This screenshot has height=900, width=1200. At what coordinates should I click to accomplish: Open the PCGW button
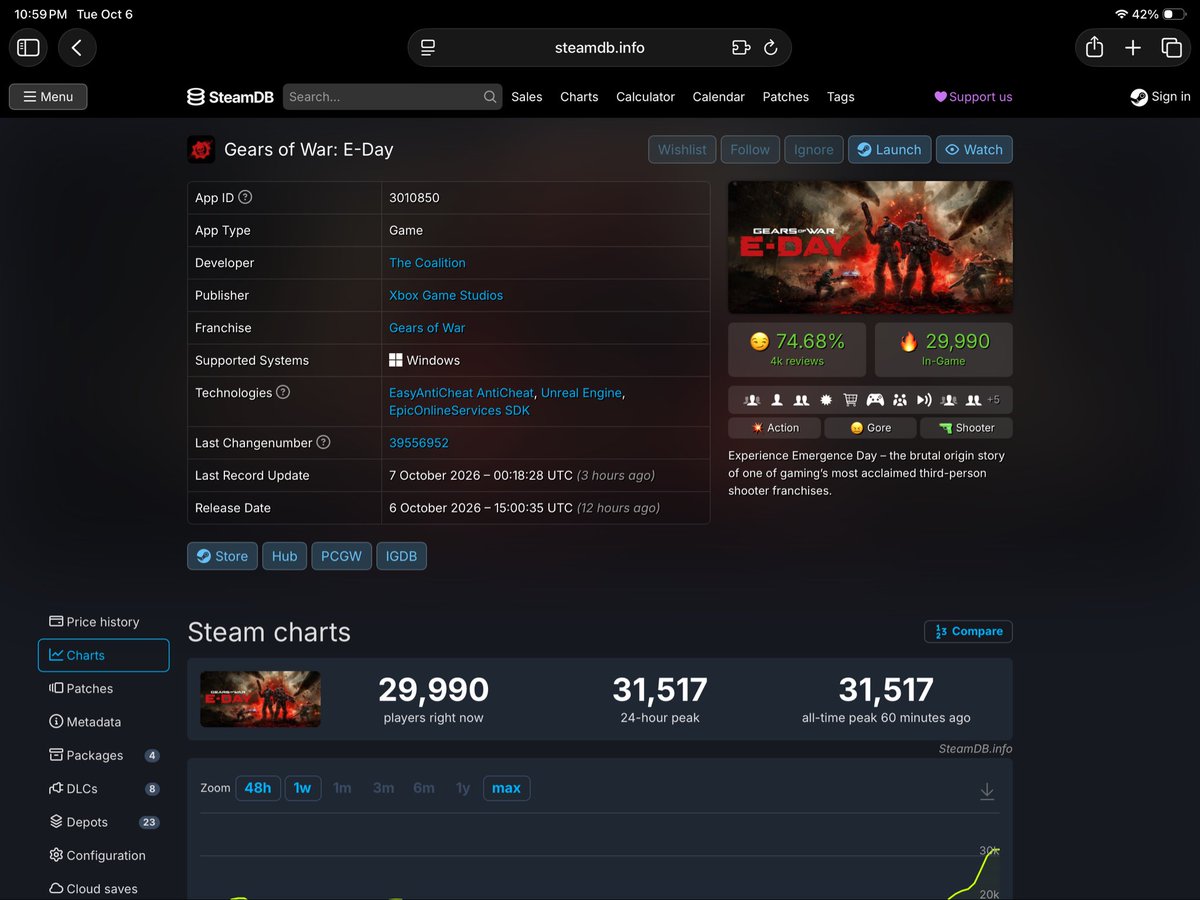341,556
